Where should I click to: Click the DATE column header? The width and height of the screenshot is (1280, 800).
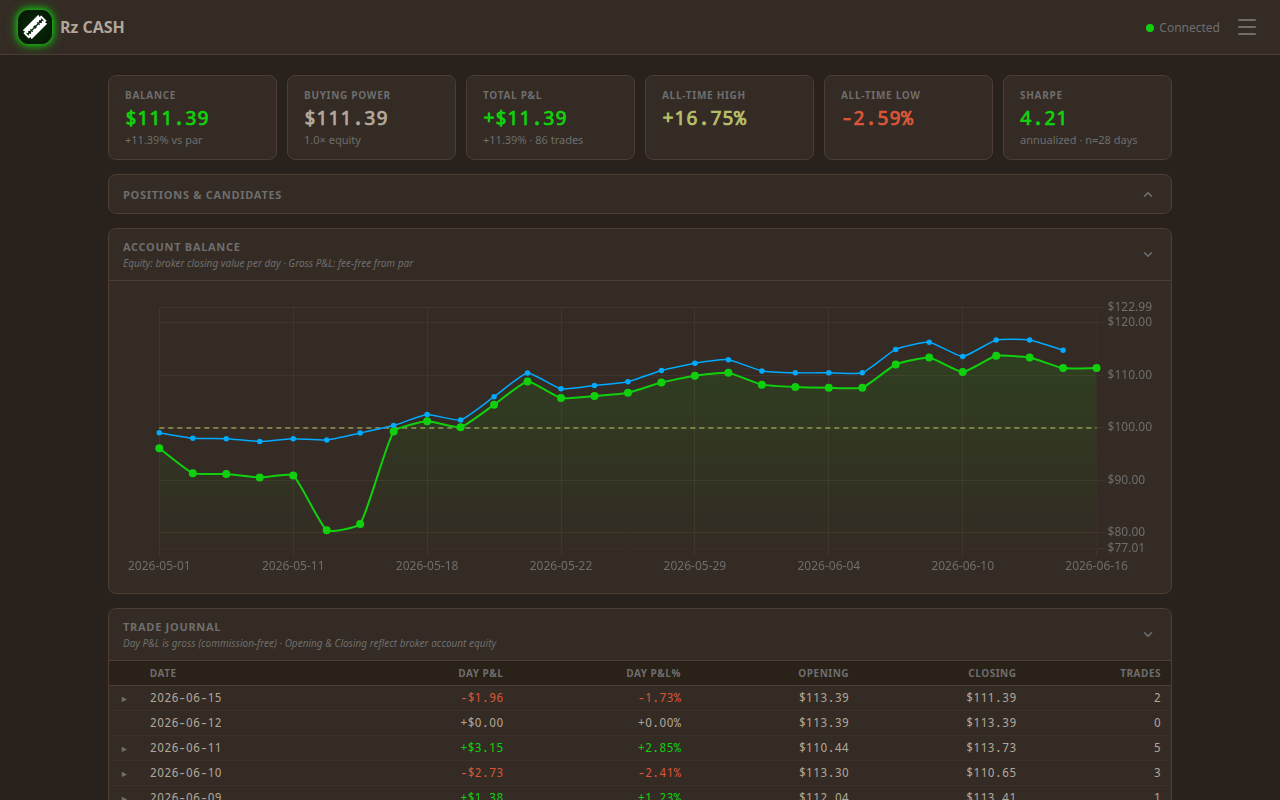(x=163, y=674)
